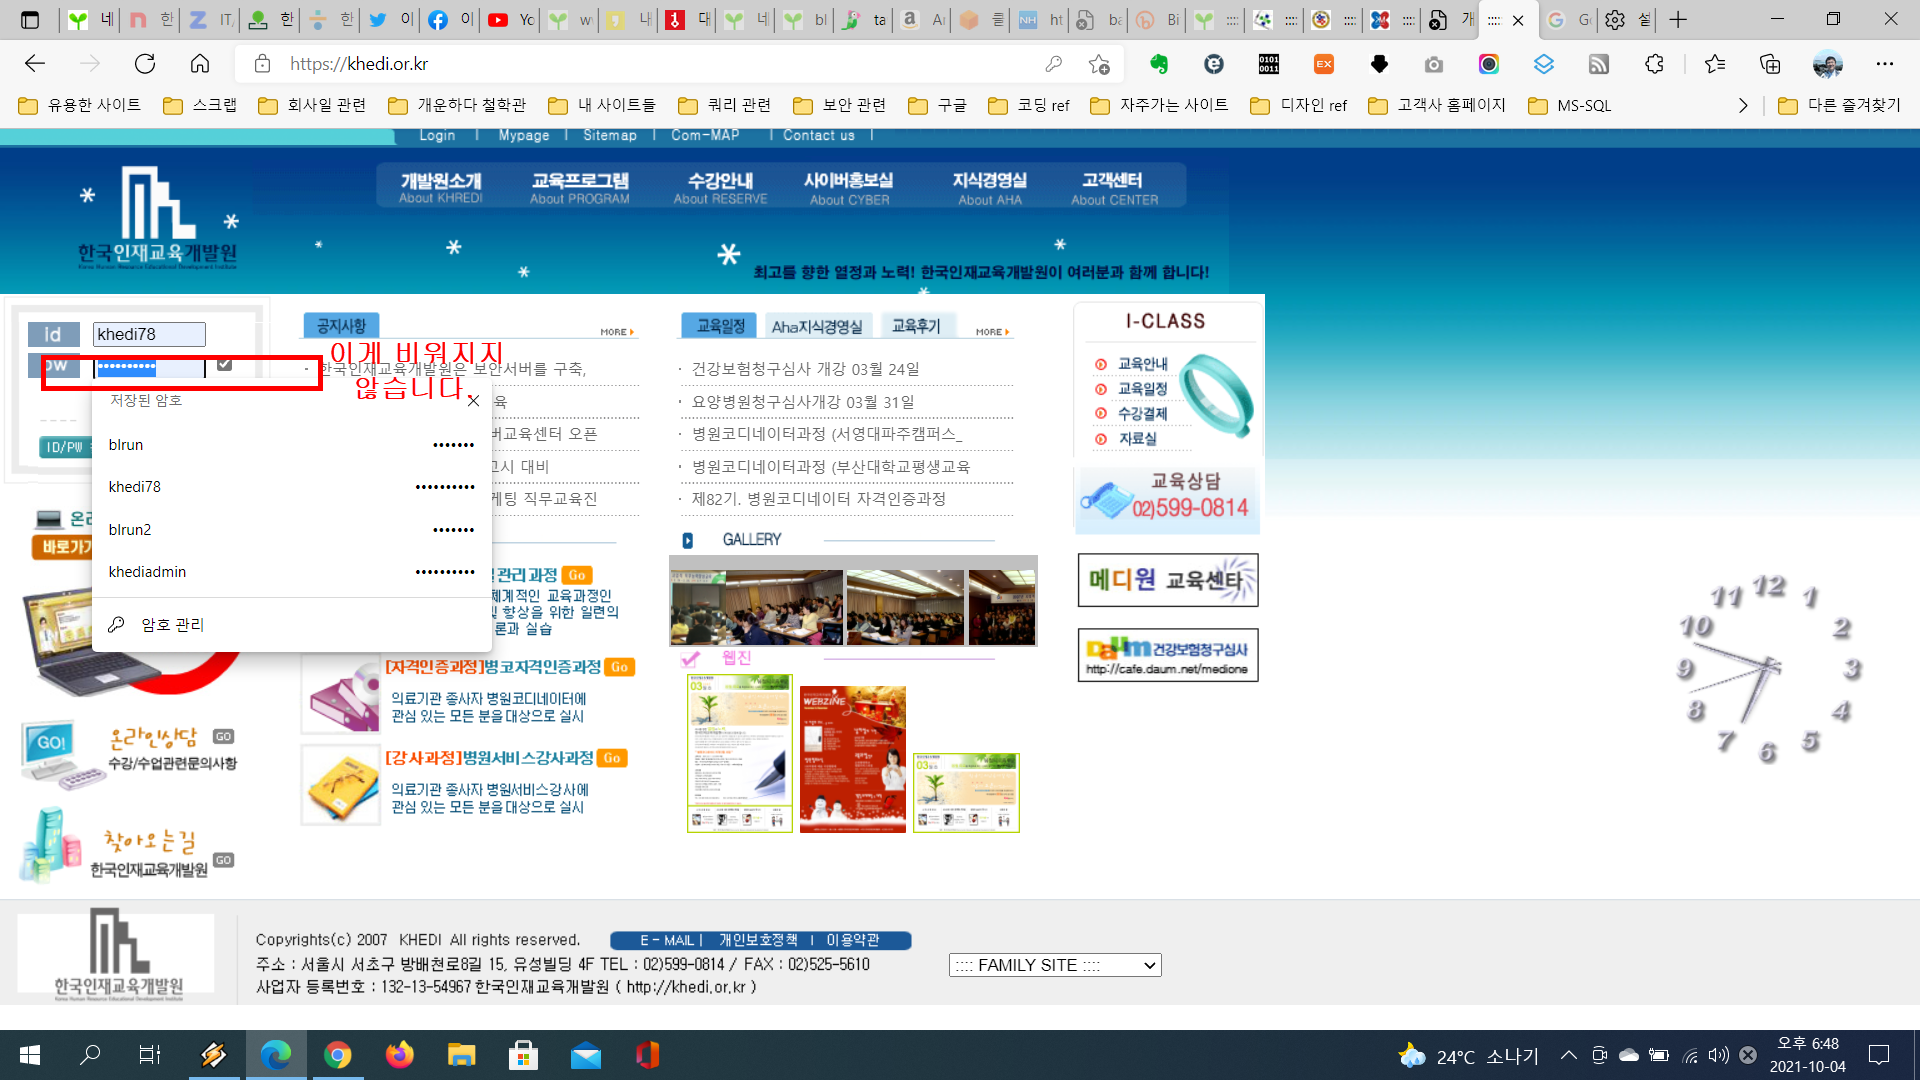Open Windows Start menu
The height and width of the screenshot is (1080, 1920).
tap(30, 1055)
